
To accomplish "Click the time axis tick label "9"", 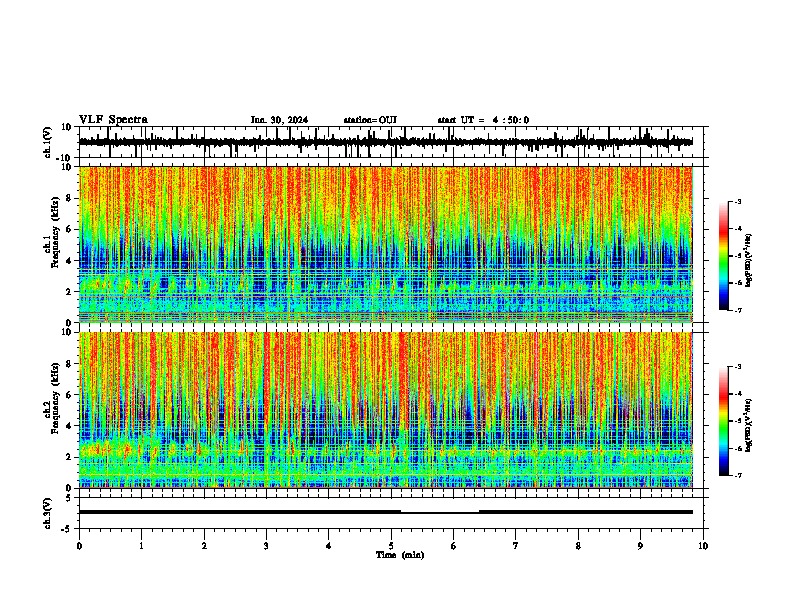I will [x=640, y=546].
